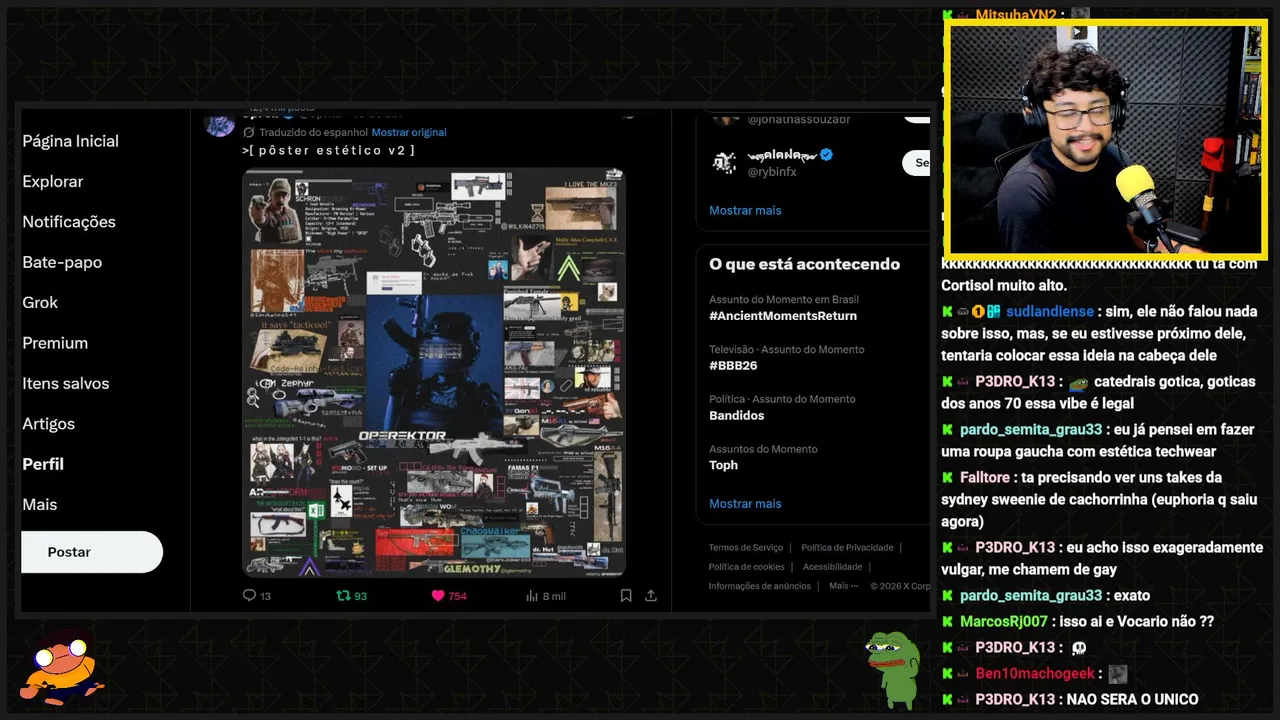Open Premium in the sidebar
The height and width of the screenshot is (720, 1280).
(x=55, y=343)
